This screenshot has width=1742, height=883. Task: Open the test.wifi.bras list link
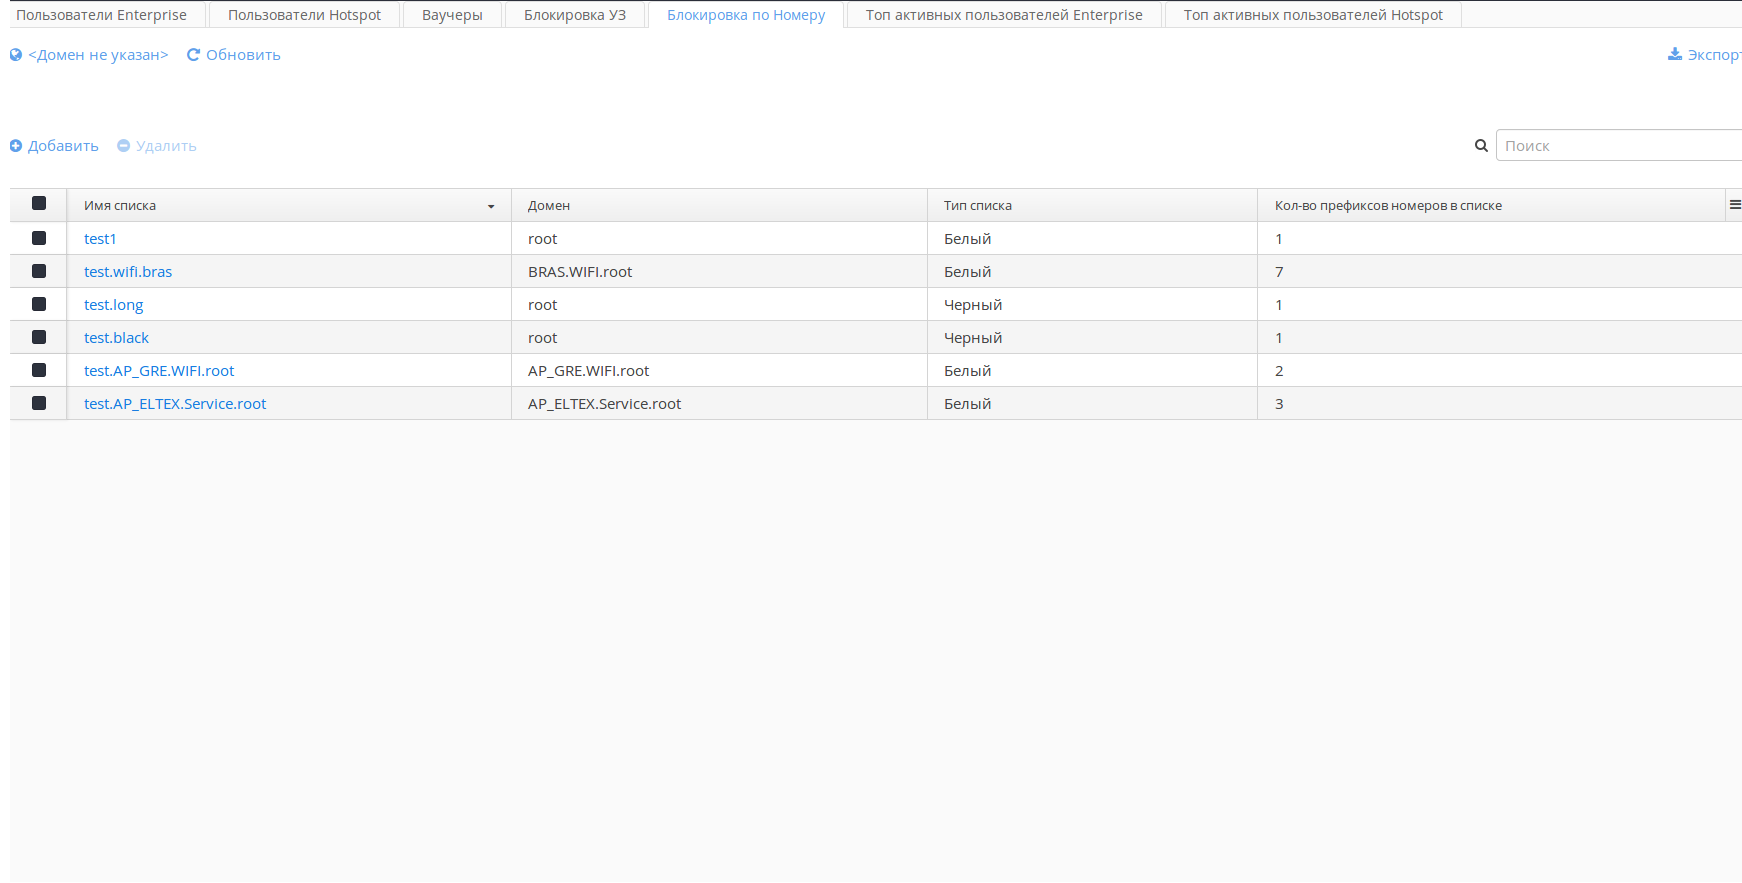click(128, 272)
